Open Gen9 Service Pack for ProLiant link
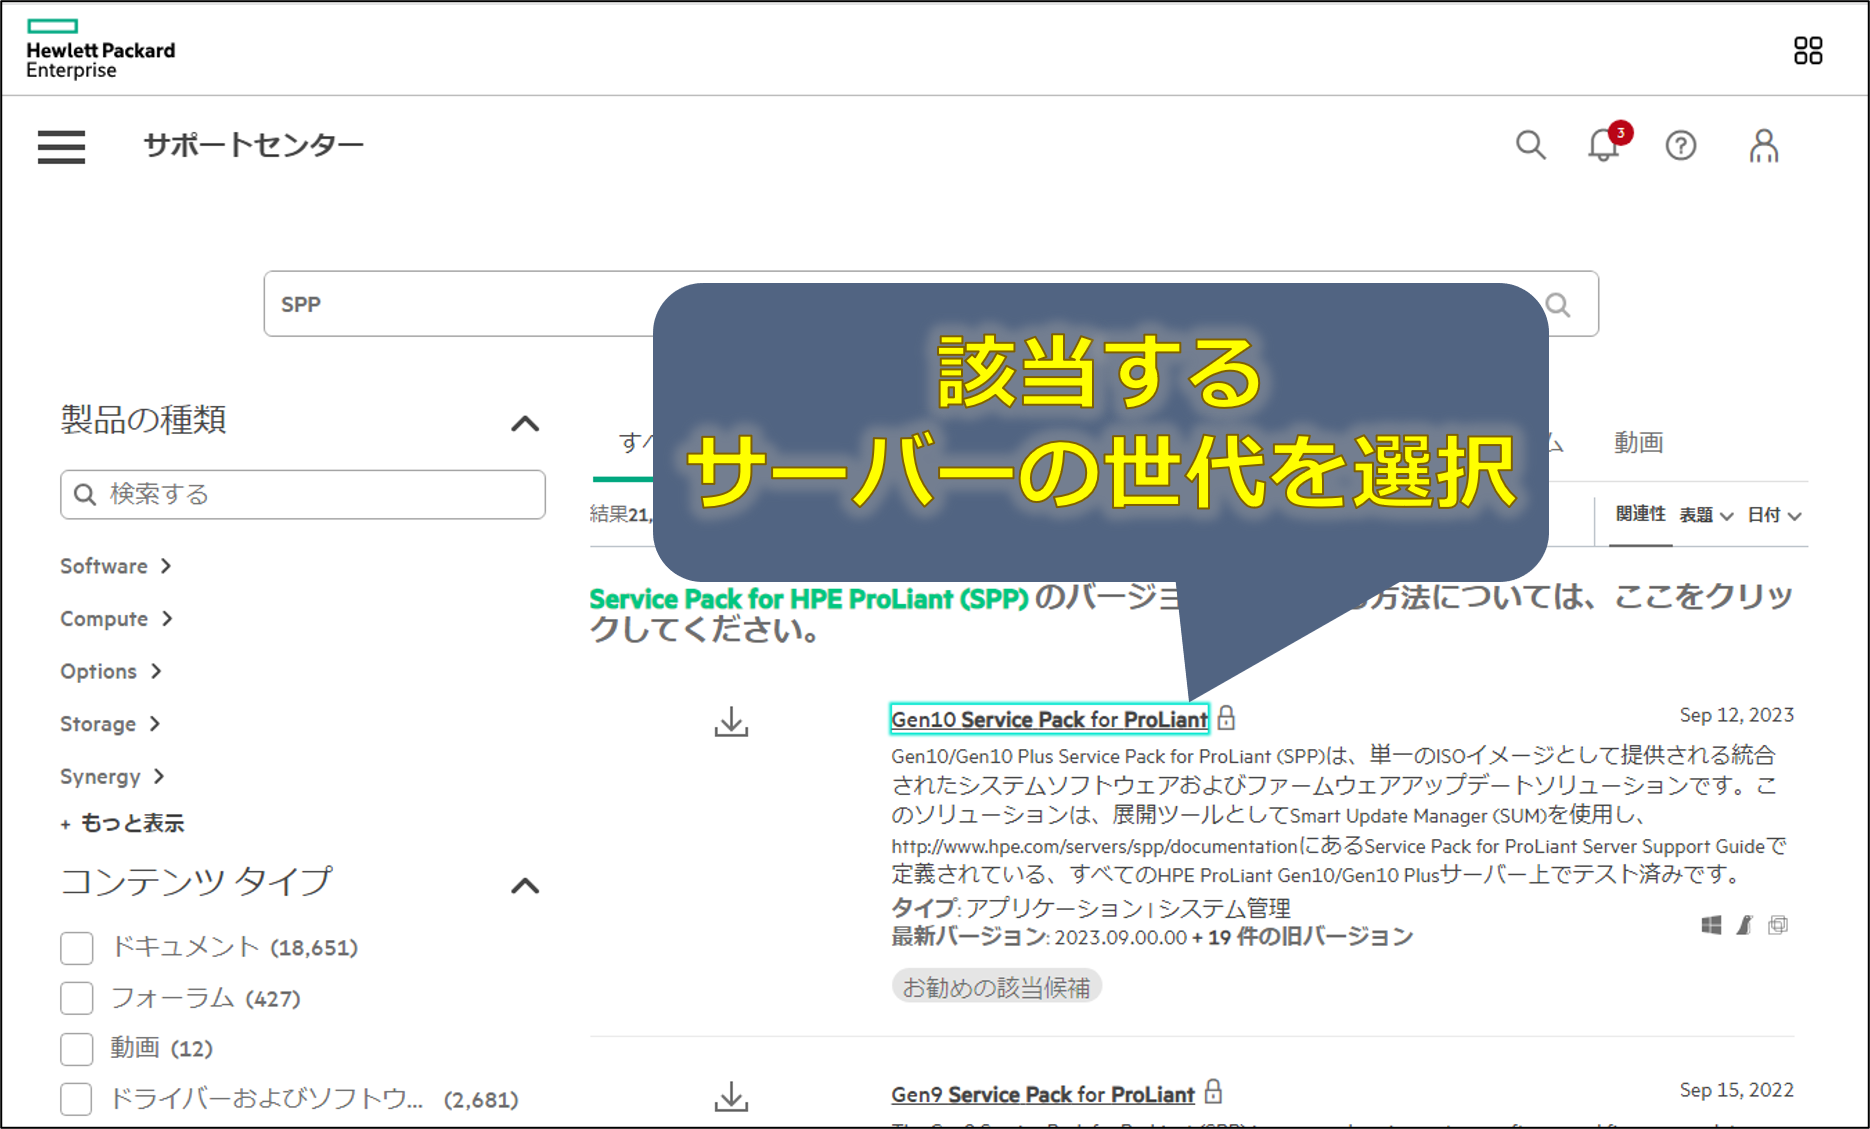1870x1129 pixels. (1042, 1094)
